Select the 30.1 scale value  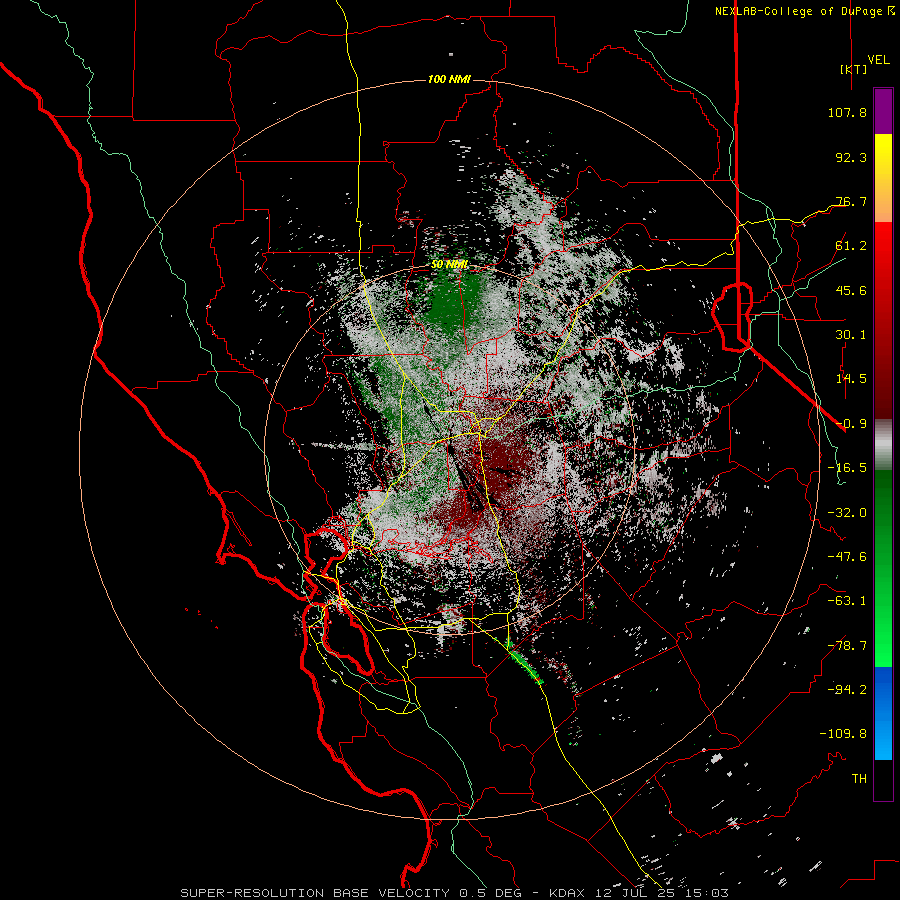(x=851, y=335)
